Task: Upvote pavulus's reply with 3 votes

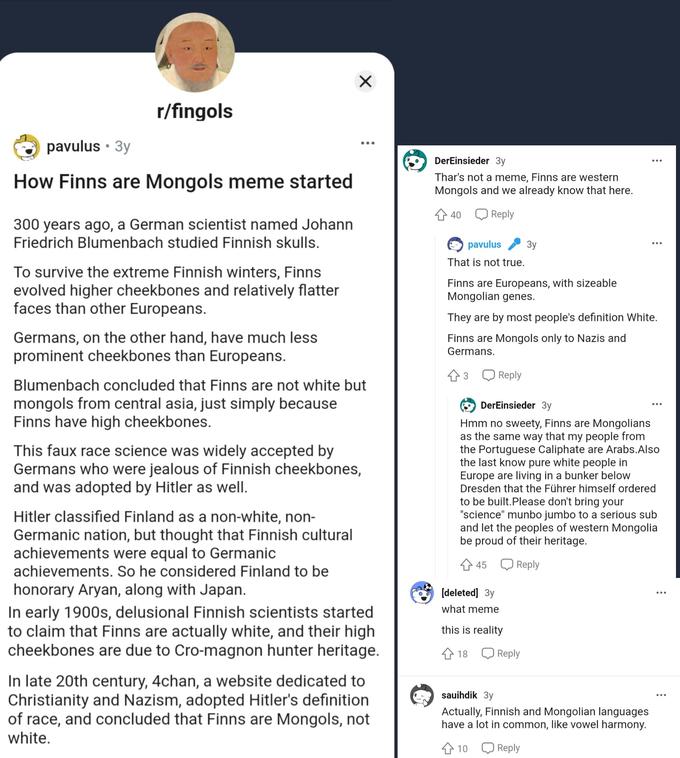Action: click(453, 376)
